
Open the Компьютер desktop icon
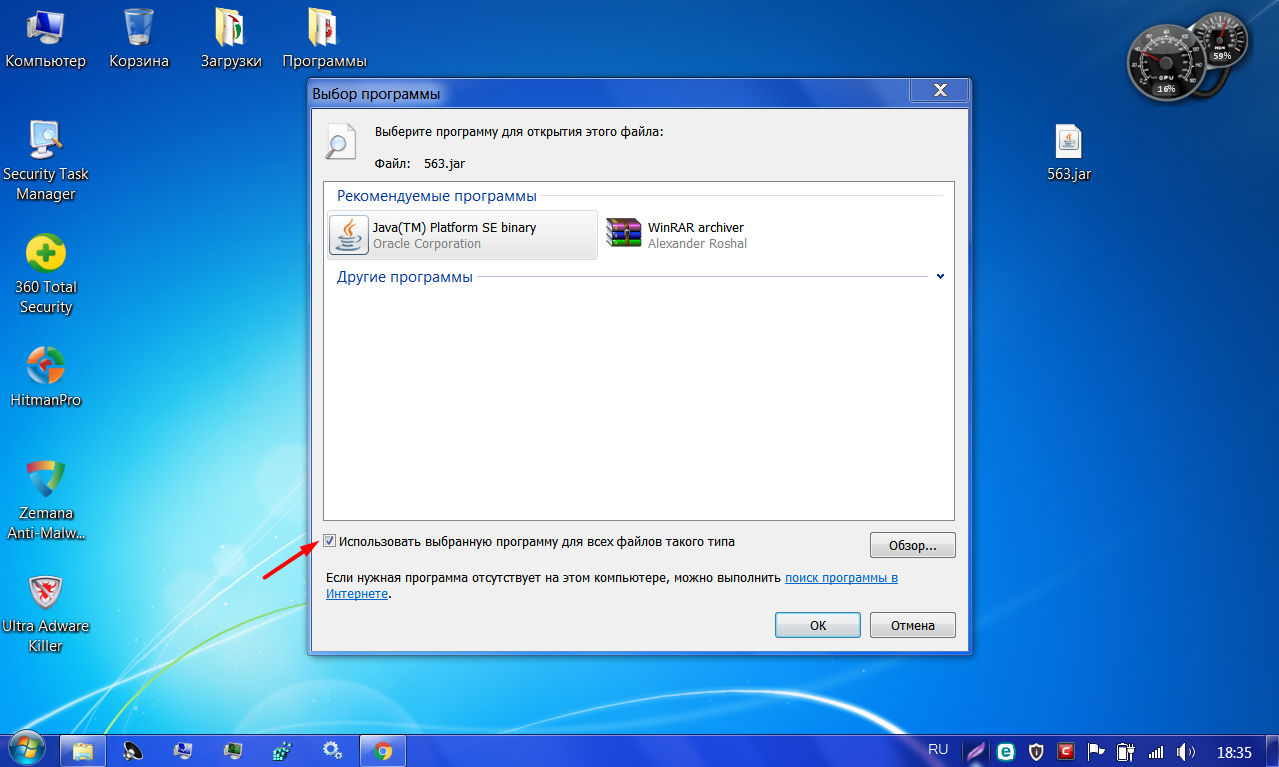(x=46, y=40)
